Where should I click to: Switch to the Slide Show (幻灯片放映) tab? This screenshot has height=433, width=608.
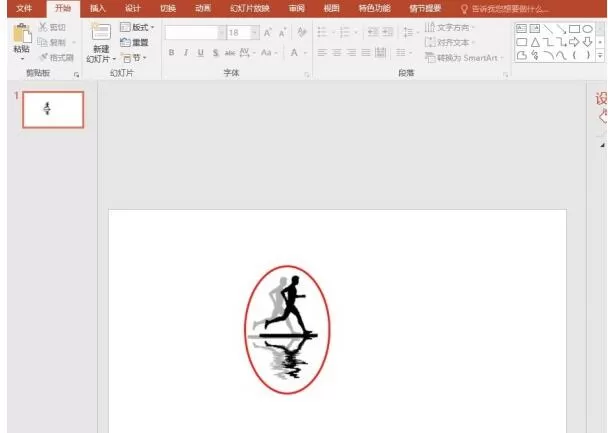pos(250,8)
